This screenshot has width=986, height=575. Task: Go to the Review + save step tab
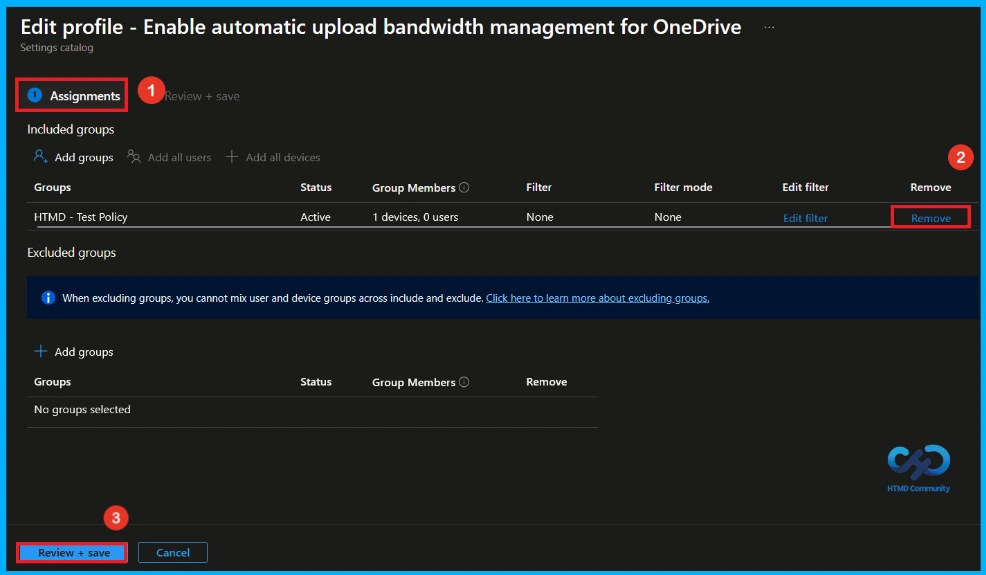pyautogui.click(x=202, y=96)
